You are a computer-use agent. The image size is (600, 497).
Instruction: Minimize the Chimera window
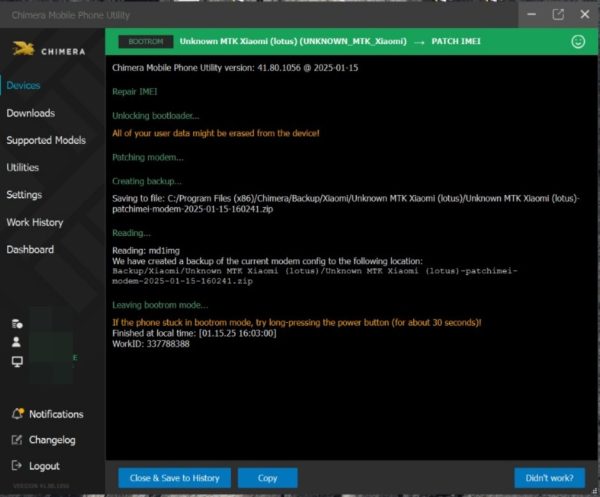(x=531, y=15)
